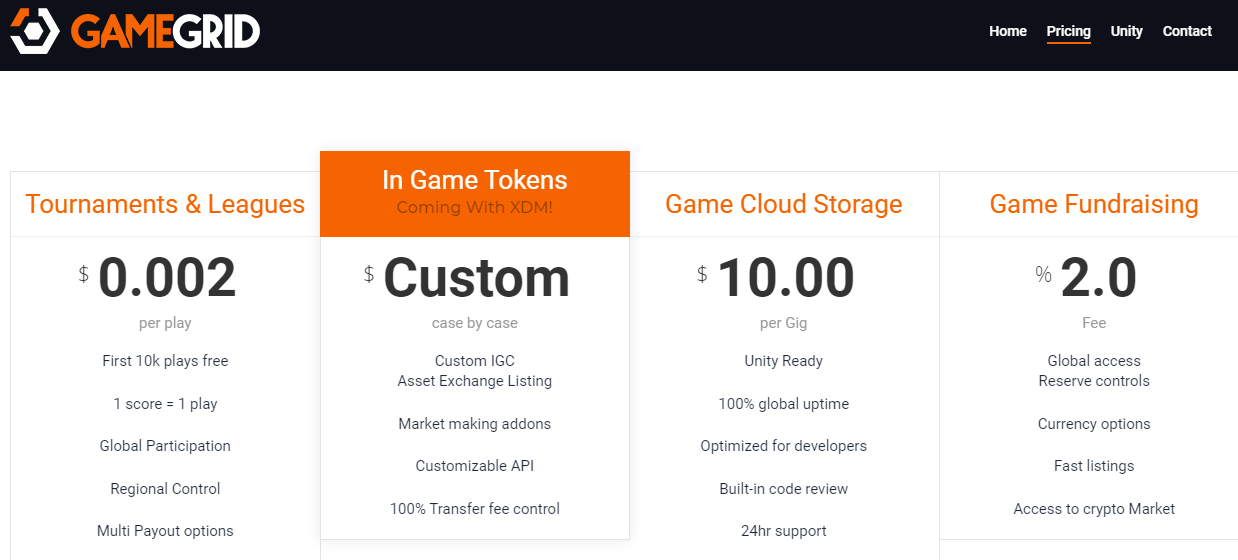
Task: Click the Built-in code review feature
Action: pos(784,489)
